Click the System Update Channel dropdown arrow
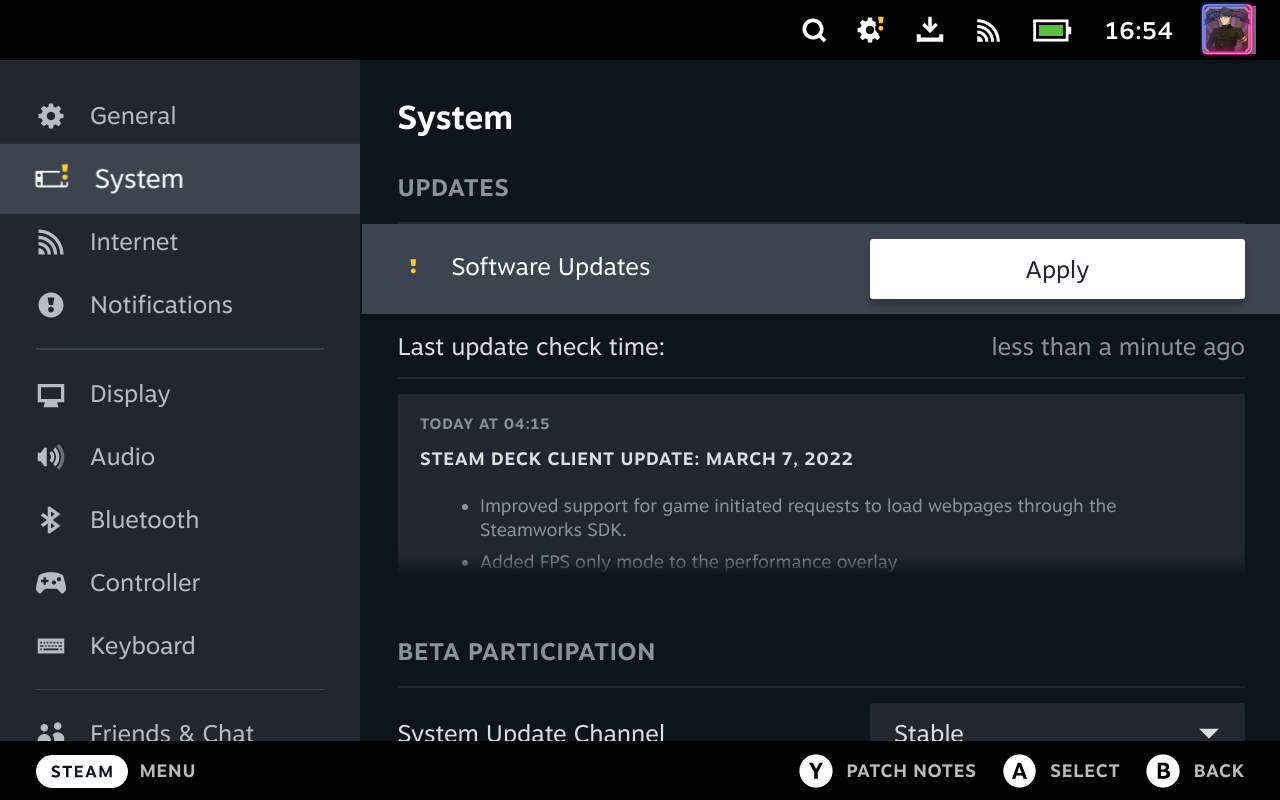Viewport: 1280px width, 800px height. [1208, 733]
